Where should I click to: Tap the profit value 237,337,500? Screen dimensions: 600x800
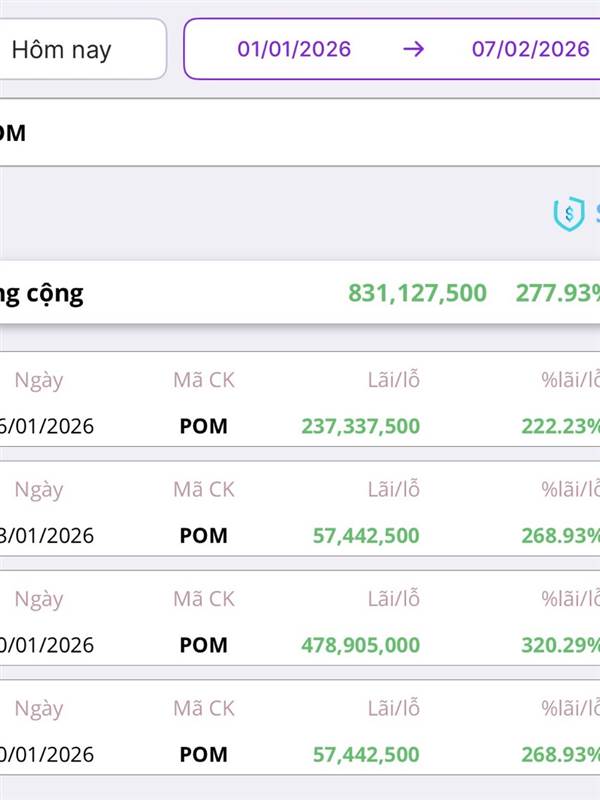[x=360, y=426]
